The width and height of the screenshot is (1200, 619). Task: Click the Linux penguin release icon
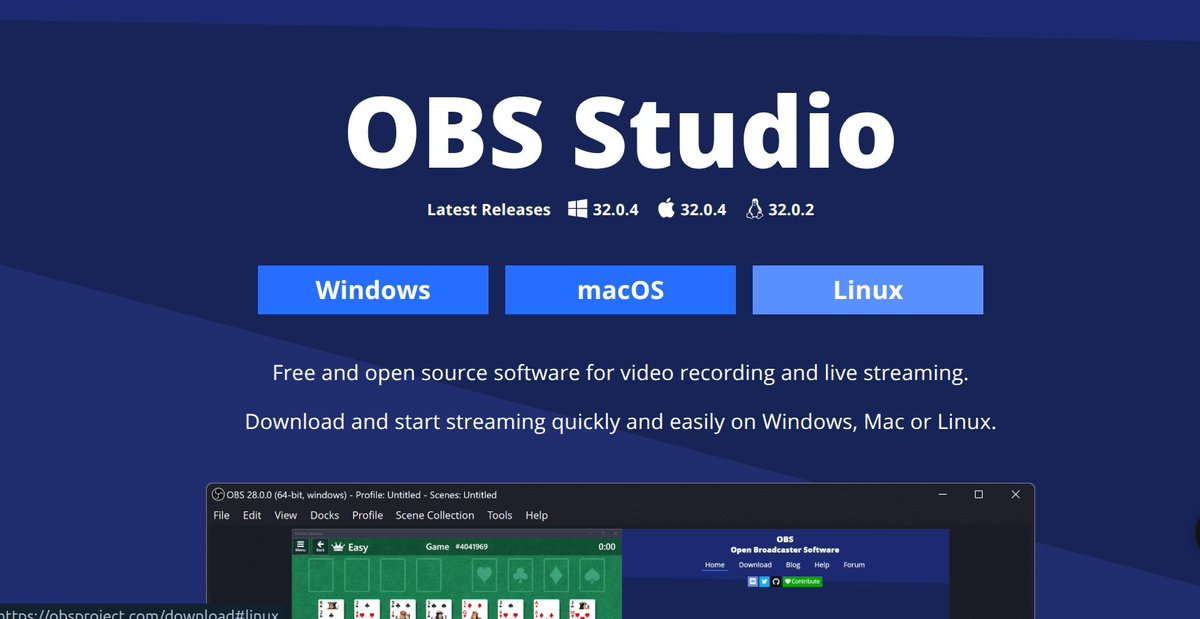[754, 209]
